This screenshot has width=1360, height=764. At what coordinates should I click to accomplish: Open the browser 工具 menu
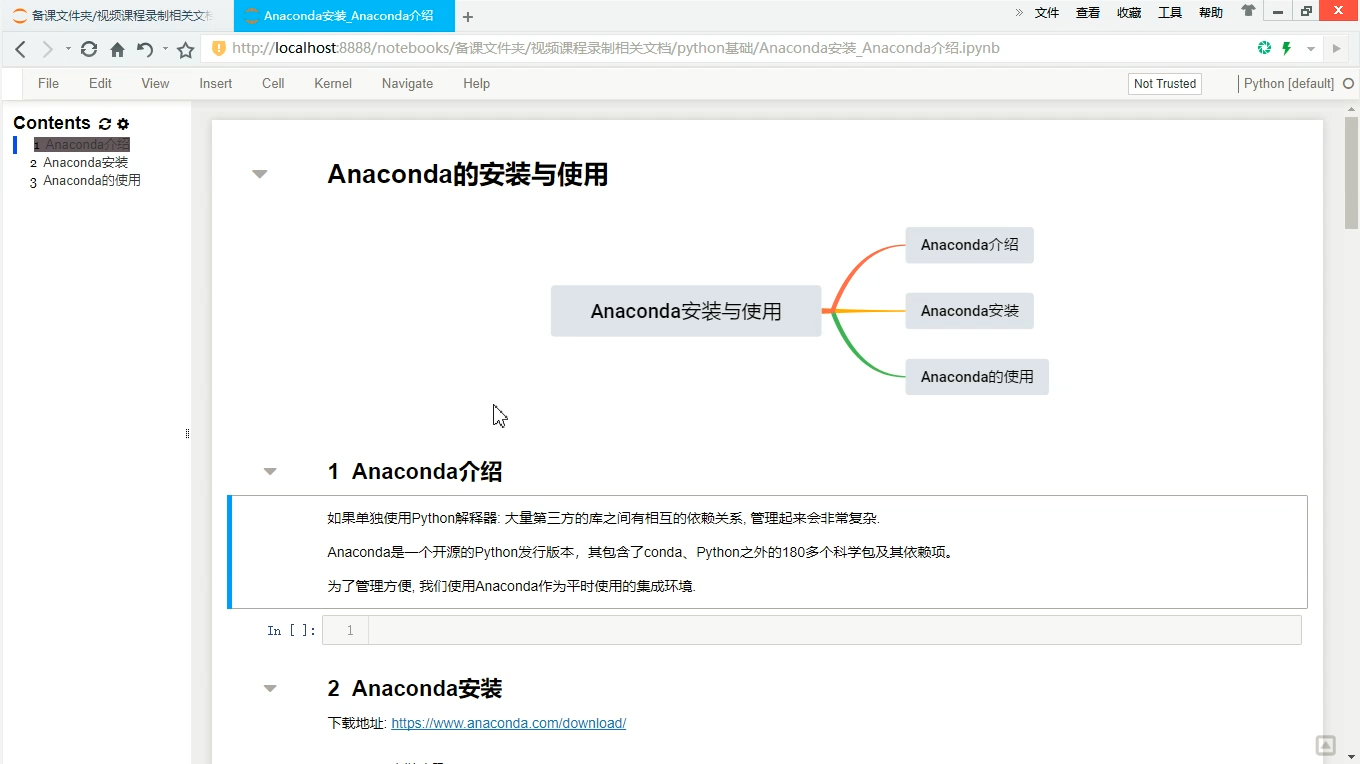click(x=1170, y=13)
